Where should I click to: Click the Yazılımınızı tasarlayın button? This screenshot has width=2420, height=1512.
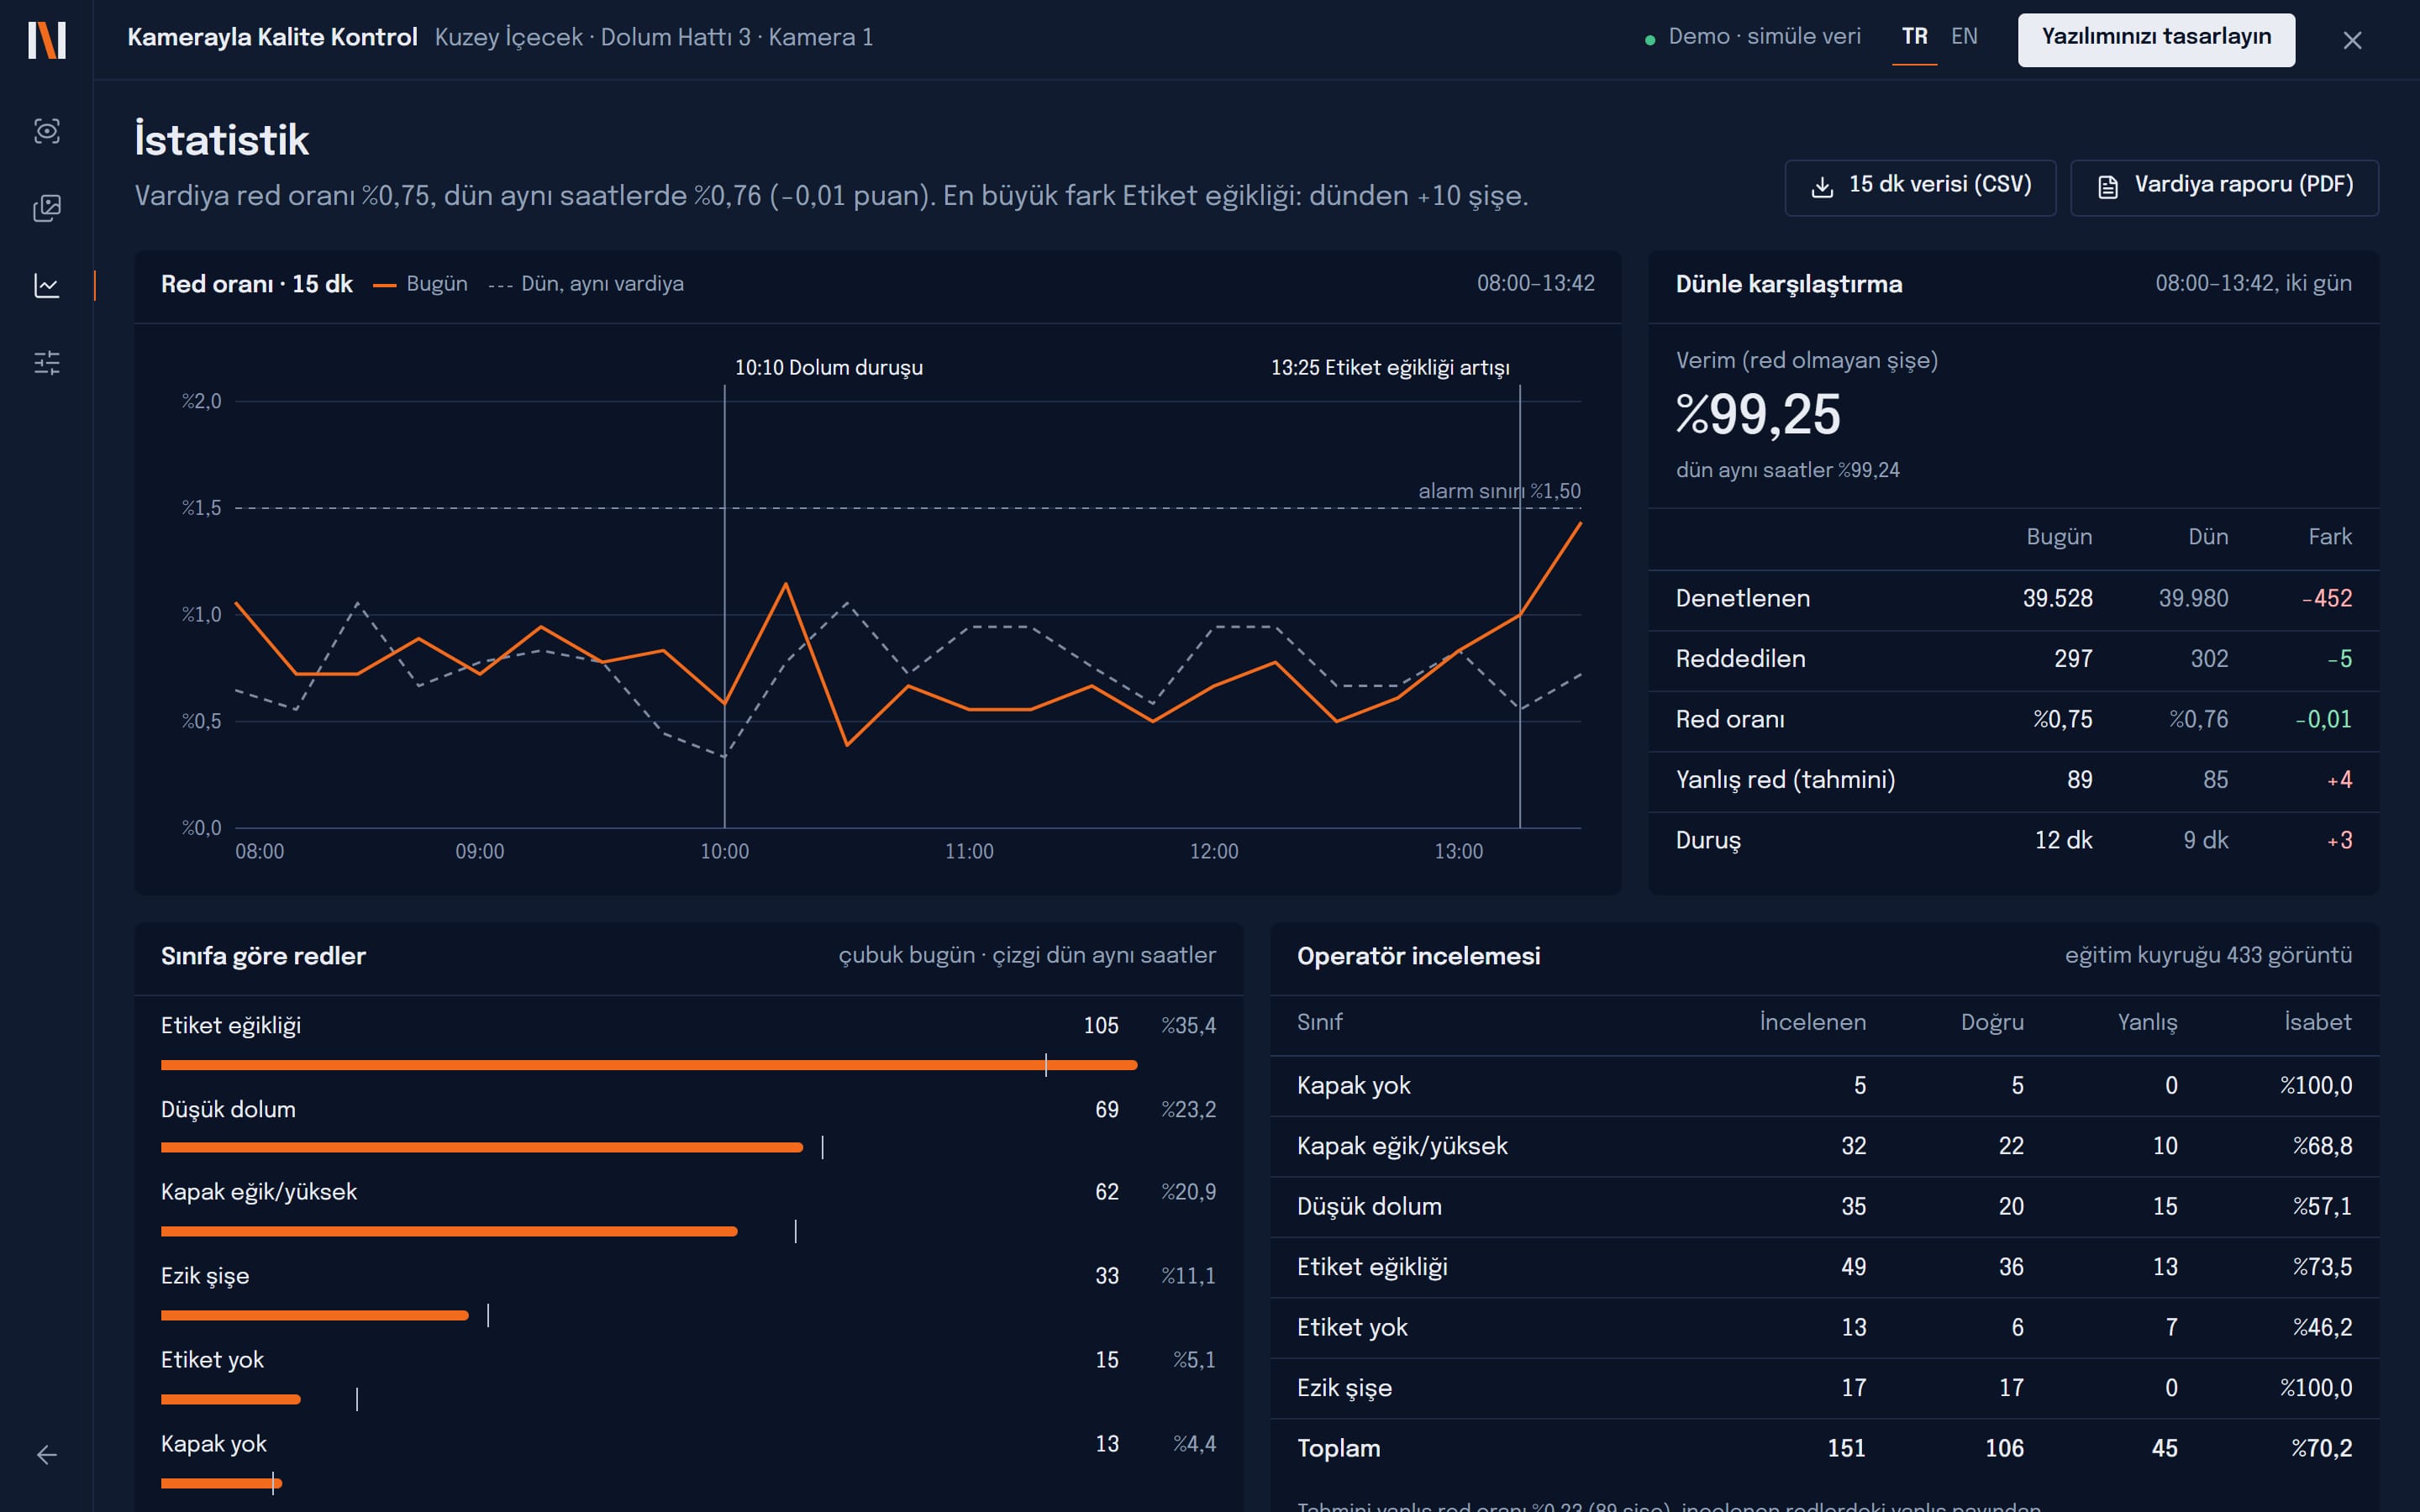[x=2156, y=39]
